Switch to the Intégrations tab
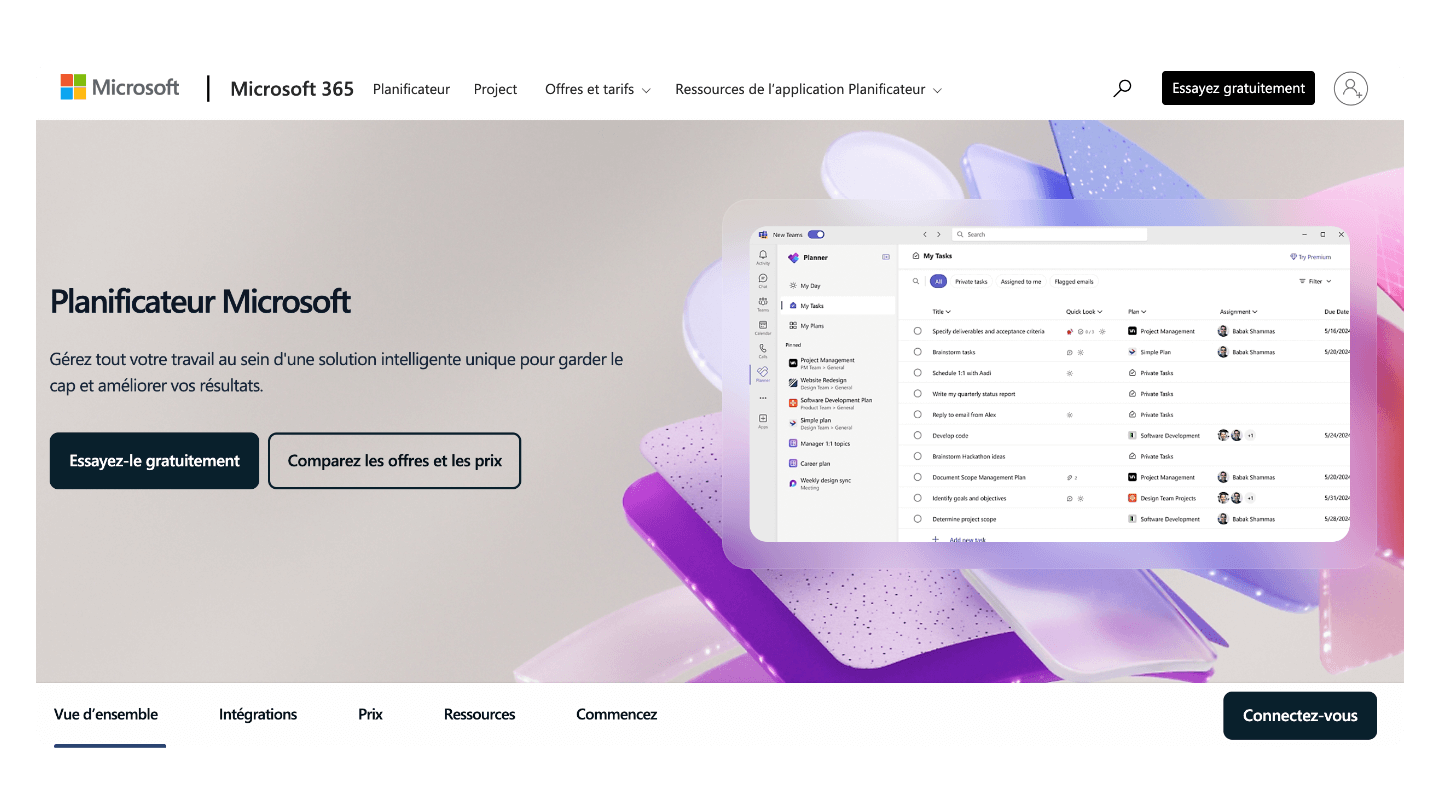 pos(258,714)
